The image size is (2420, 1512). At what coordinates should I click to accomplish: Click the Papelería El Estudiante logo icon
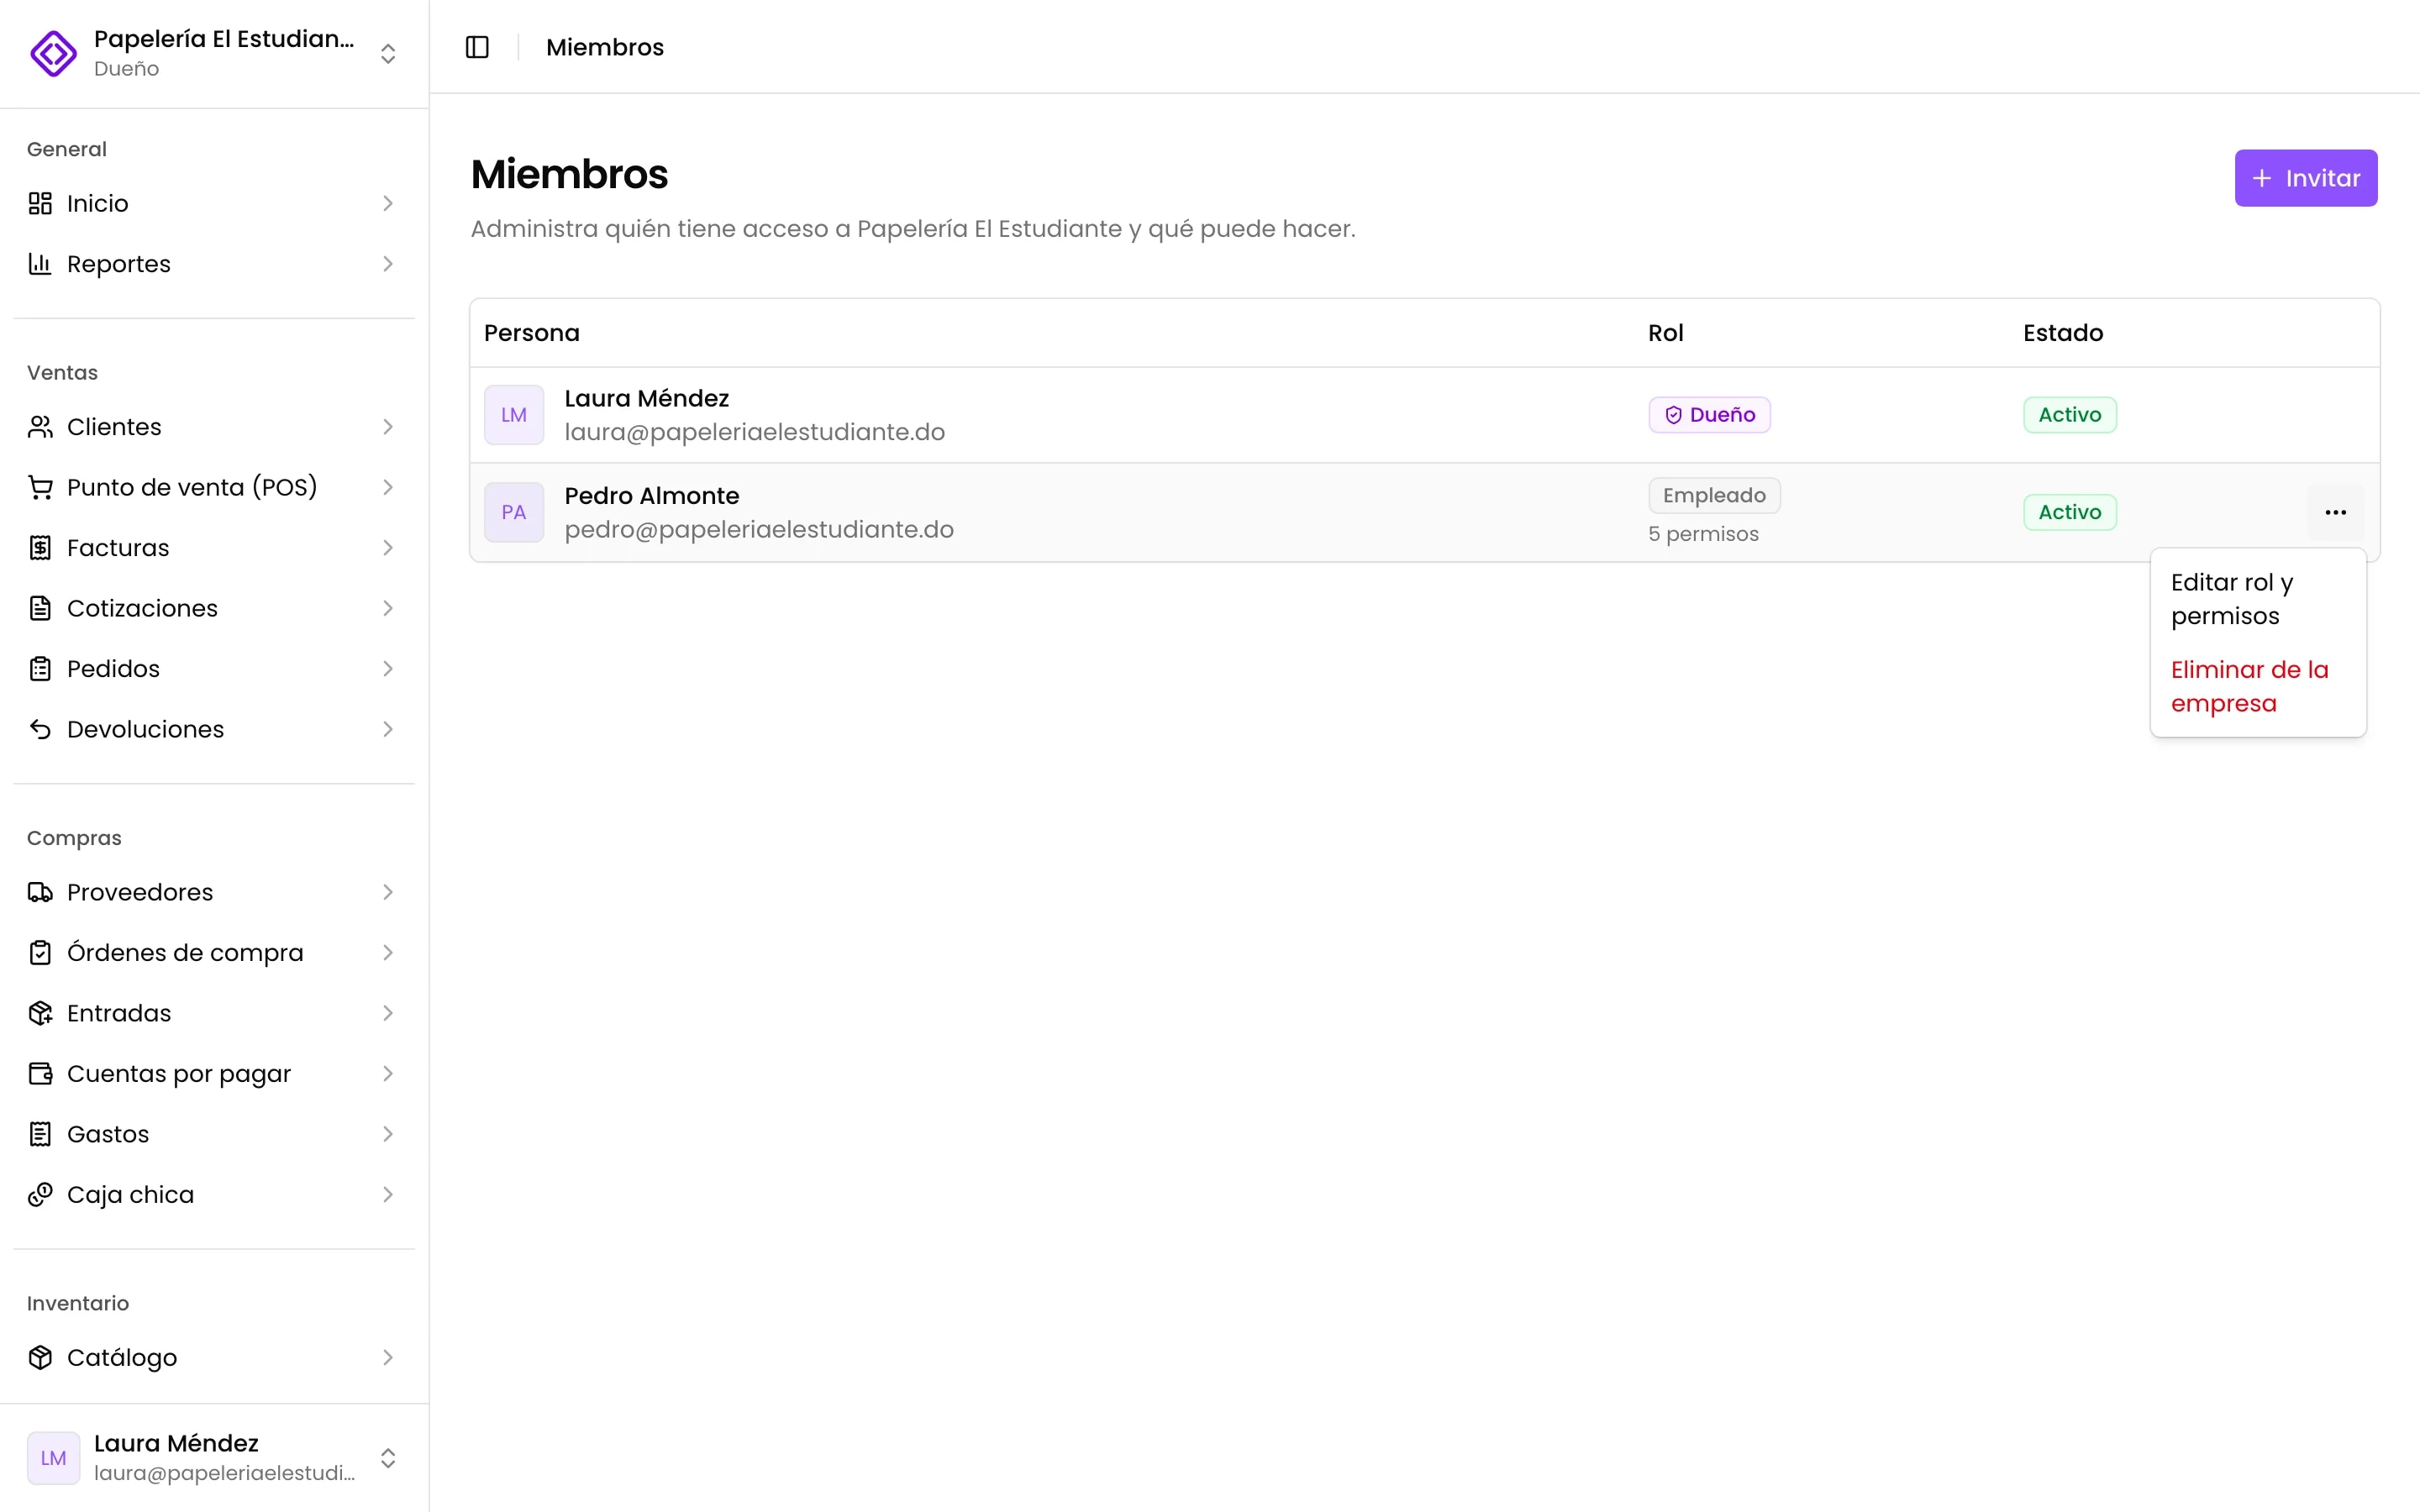pyautogui.click(x=53, y=53)
